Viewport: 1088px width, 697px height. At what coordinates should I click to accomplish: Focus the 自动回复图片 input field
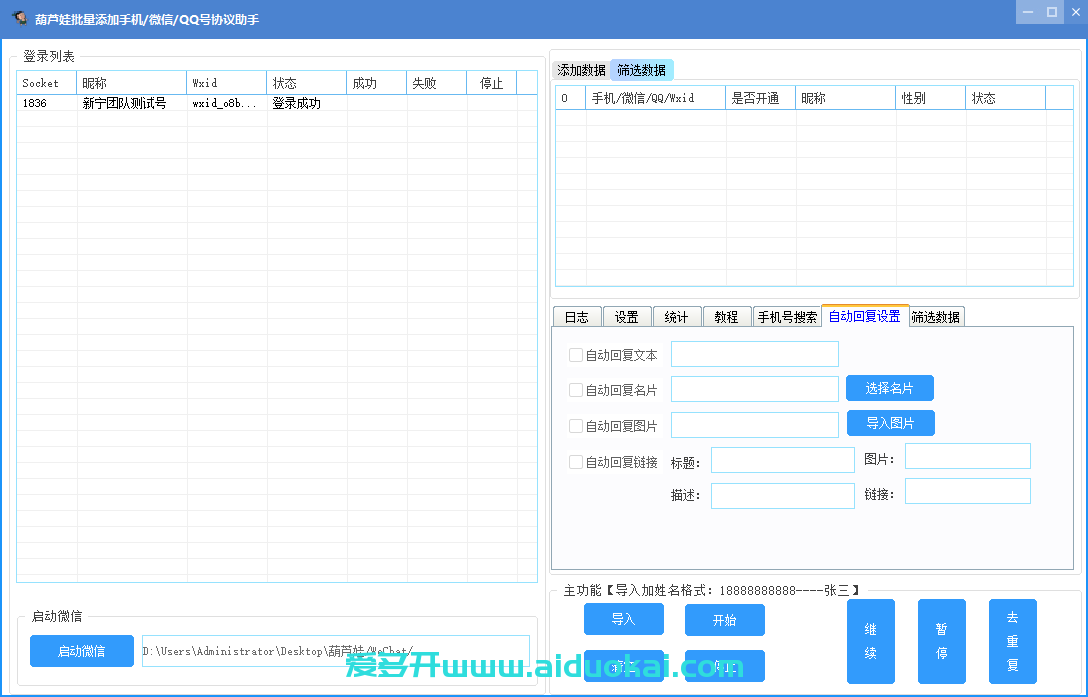(755, 425)
